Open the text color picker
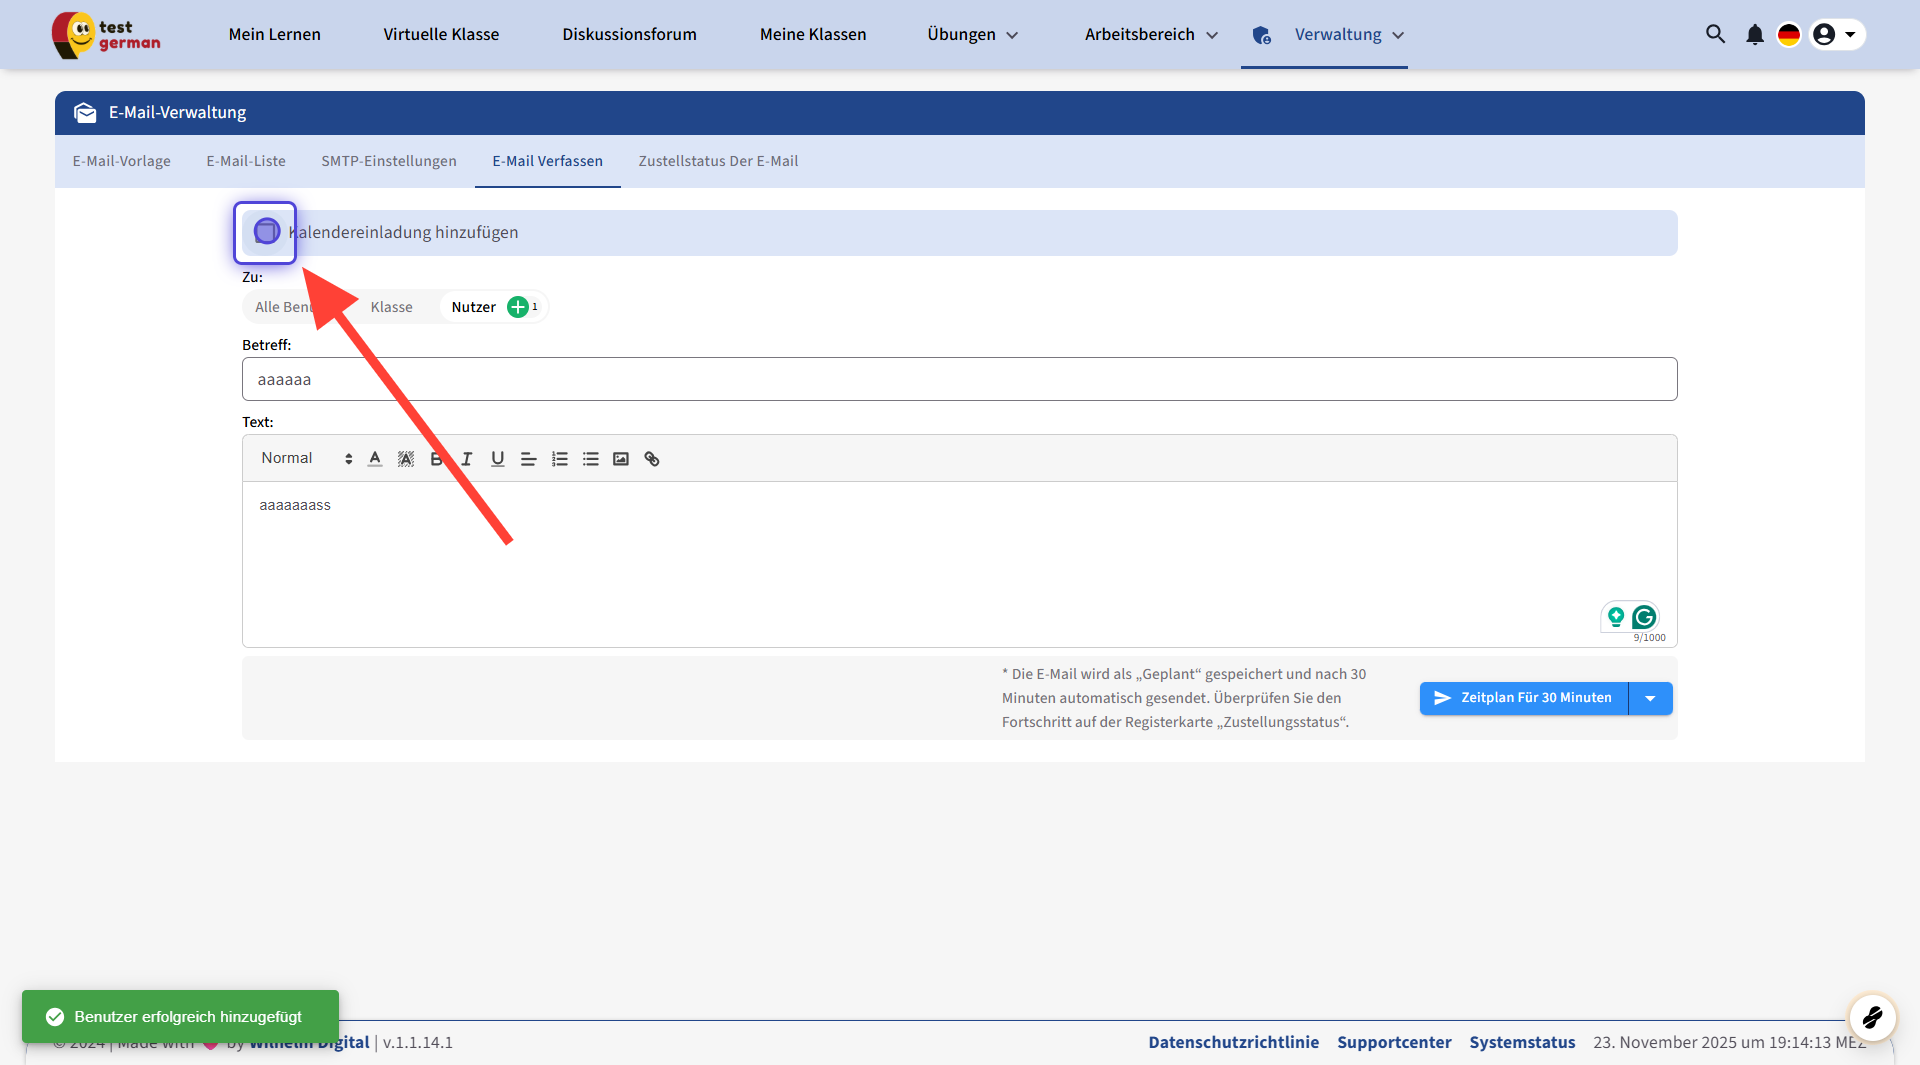 coord(375,459)
